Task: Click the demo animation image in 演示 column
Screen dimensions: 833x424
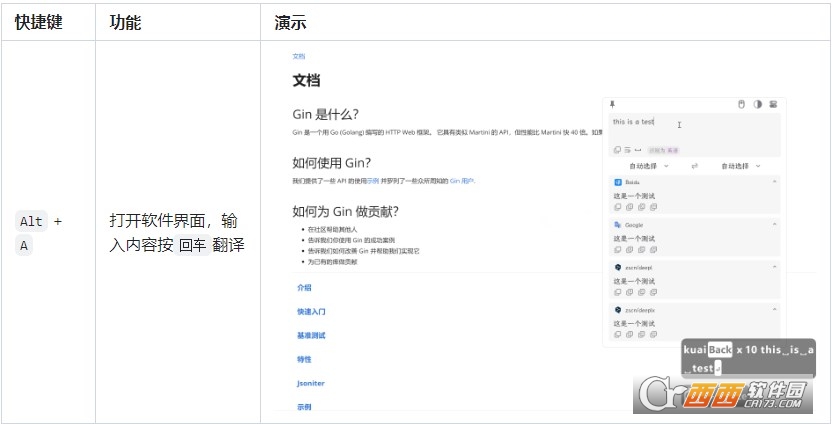Action: tap(545, 232)
